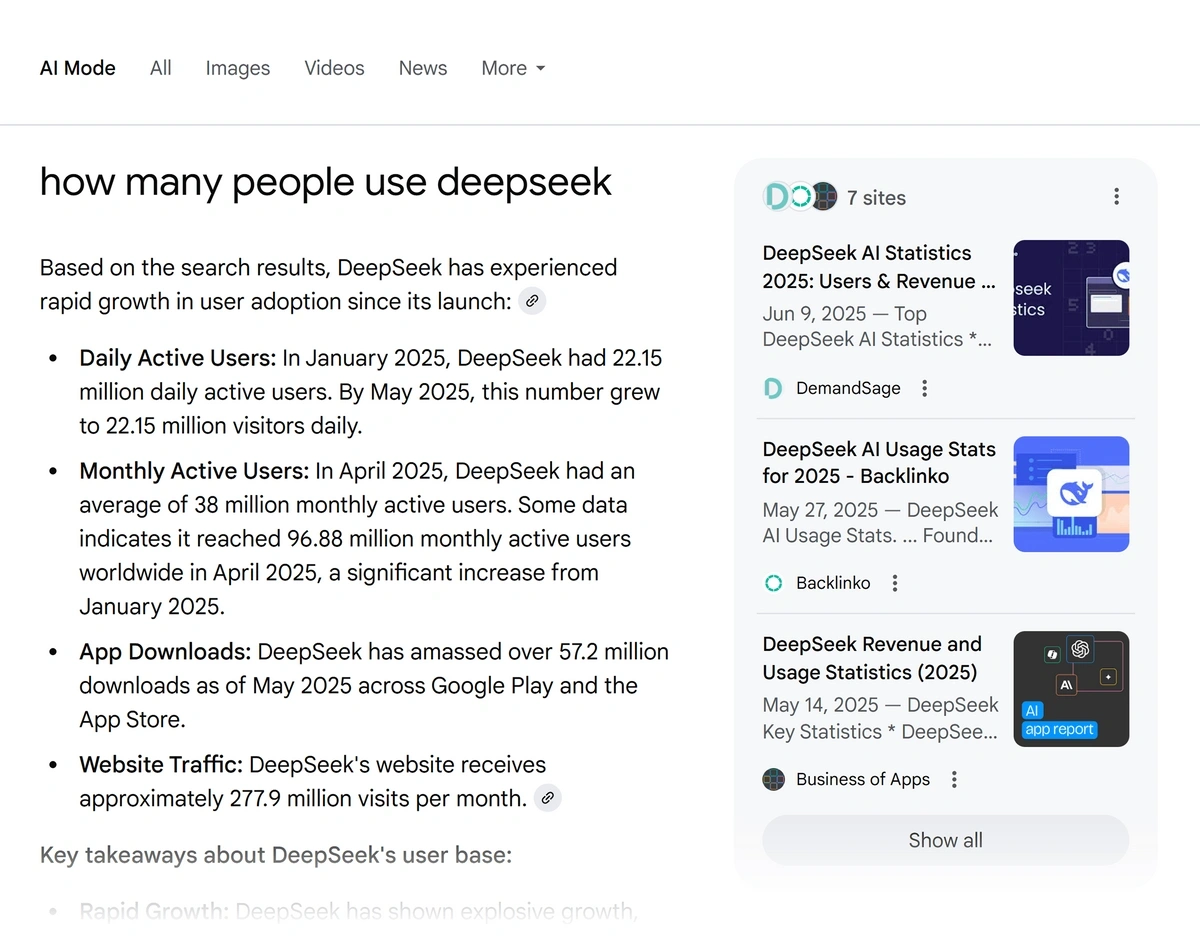Open the Videos tab
Viewport: 1200px width, 946px height.
coord(334,68)
